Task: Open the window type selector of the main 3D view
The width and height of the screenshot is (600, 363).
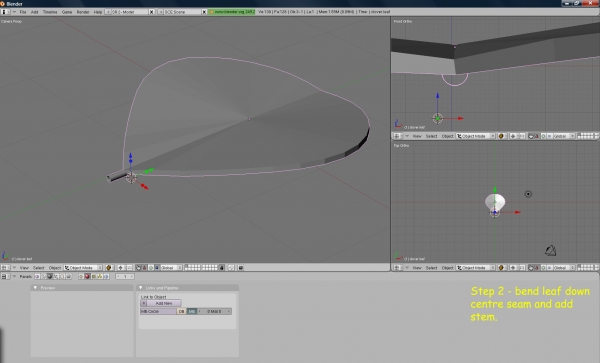Action: [x=5, y=268]
